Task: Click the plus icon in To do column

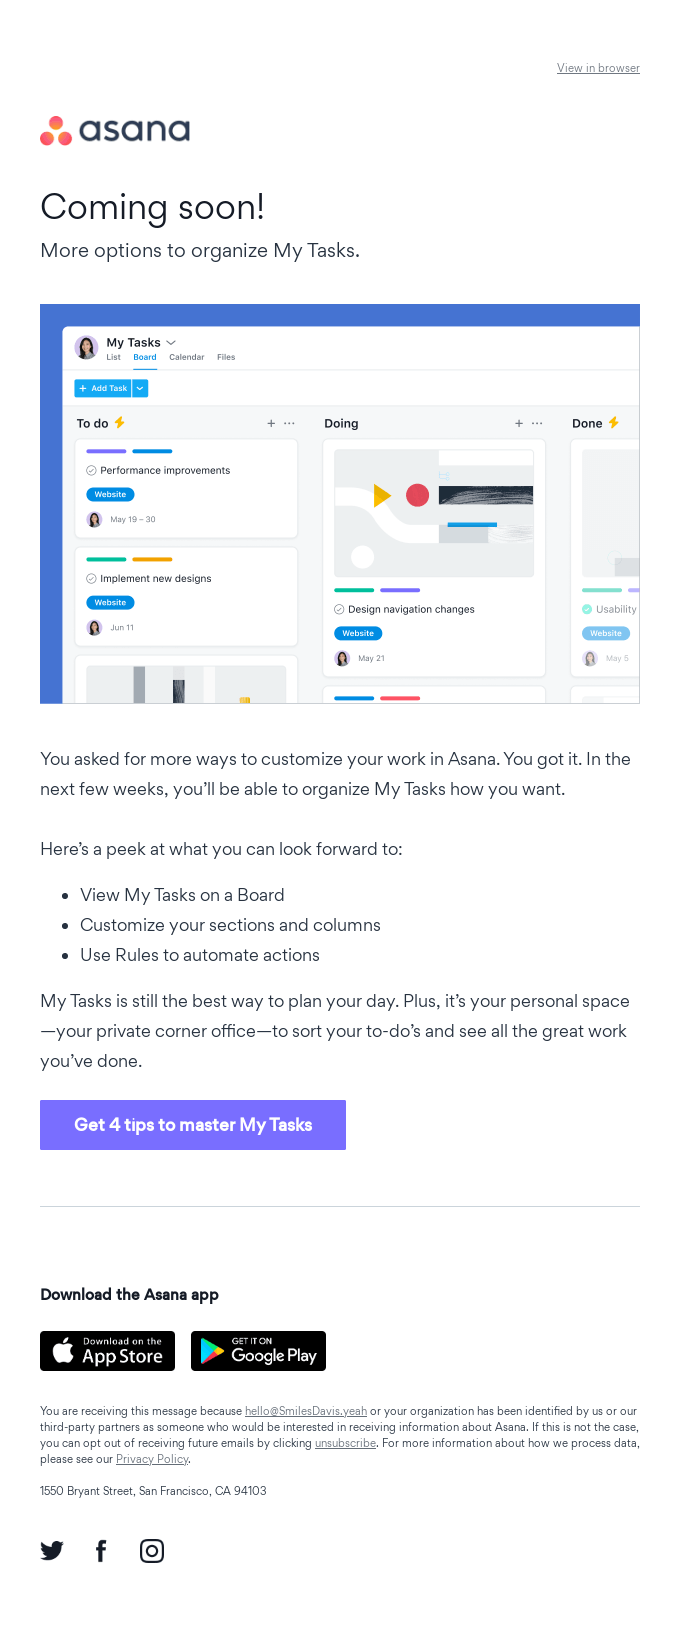Action: [271, 424]
